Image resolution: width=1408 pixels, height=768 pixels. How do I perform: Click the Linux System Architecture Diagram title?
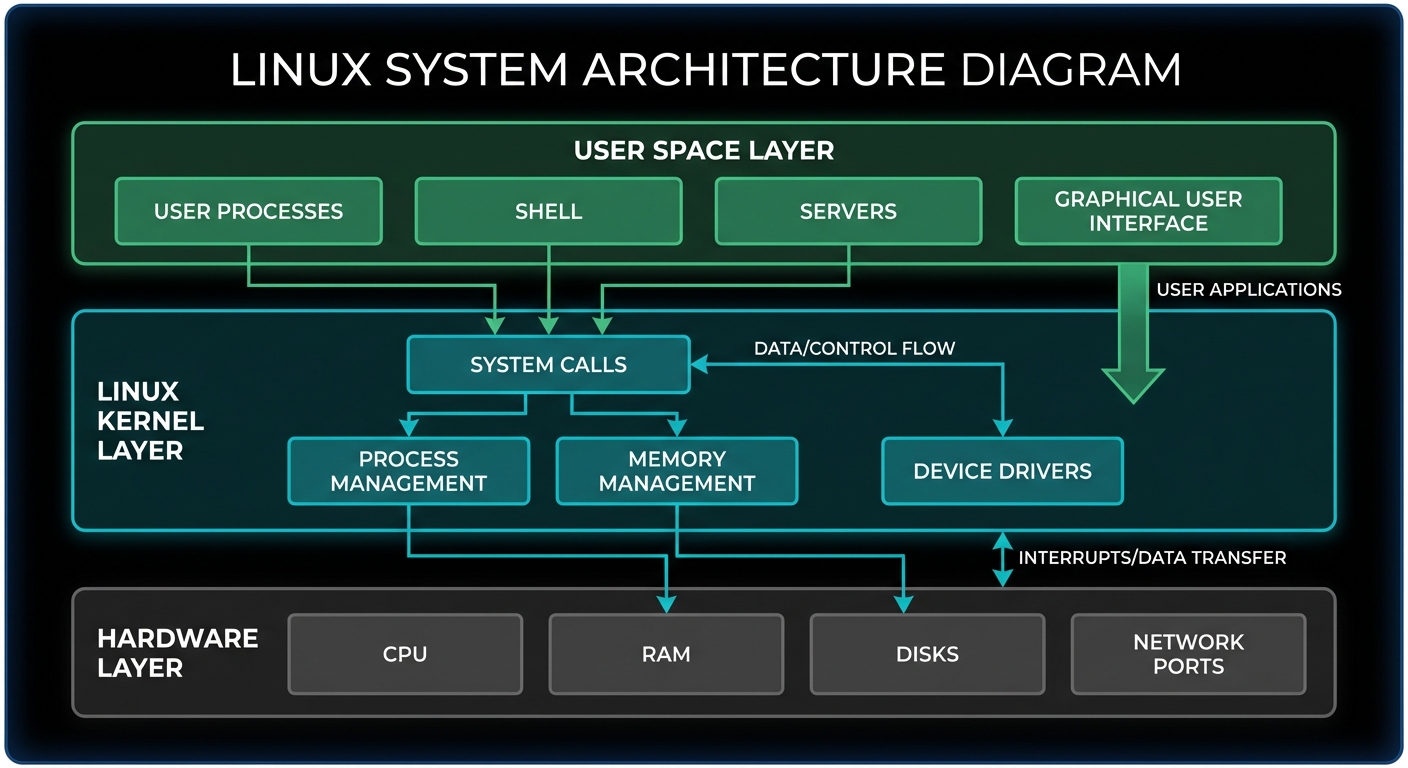pyautogui.click(x=705, y=70)
